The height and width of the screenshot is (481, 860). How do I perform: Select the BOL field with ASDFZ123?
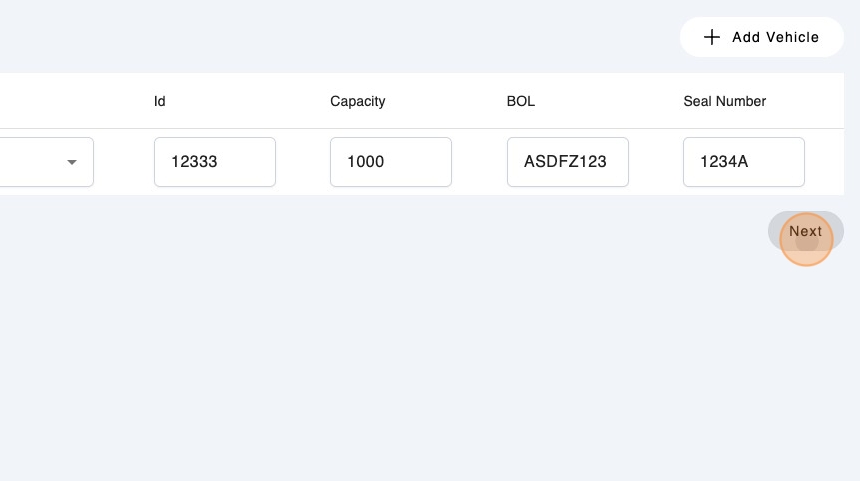567,162
